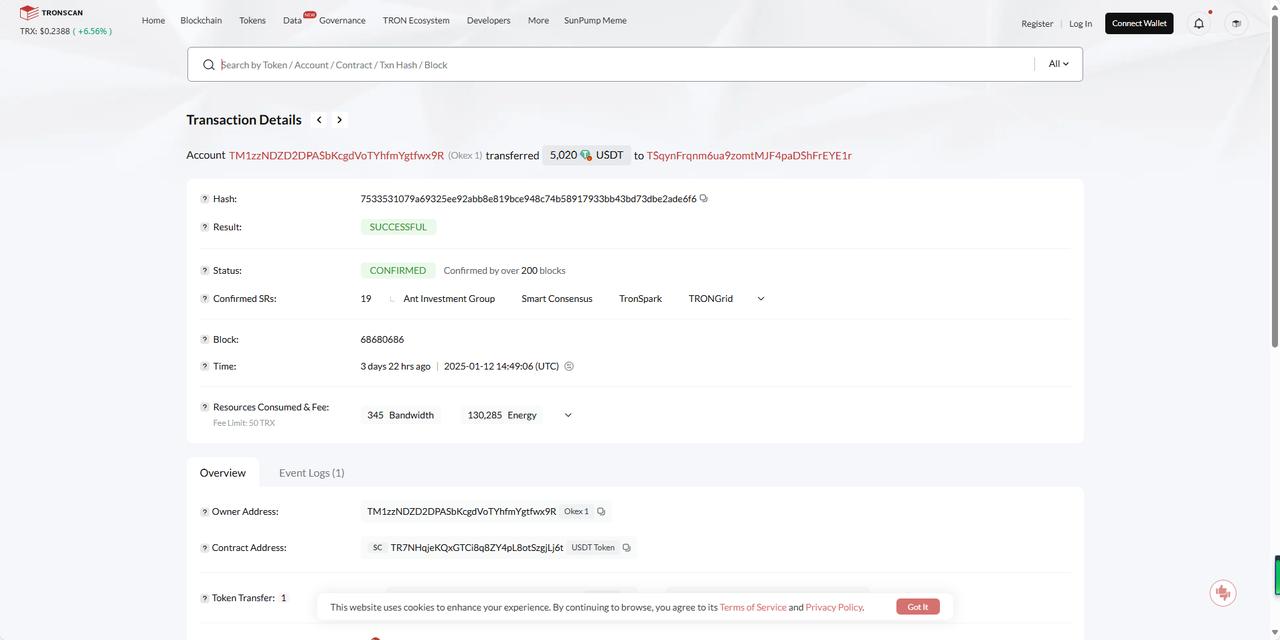Open the Terms of Service link
Image resolution: width=1280 pixels, height=640 pixels.
click(753, 607)
